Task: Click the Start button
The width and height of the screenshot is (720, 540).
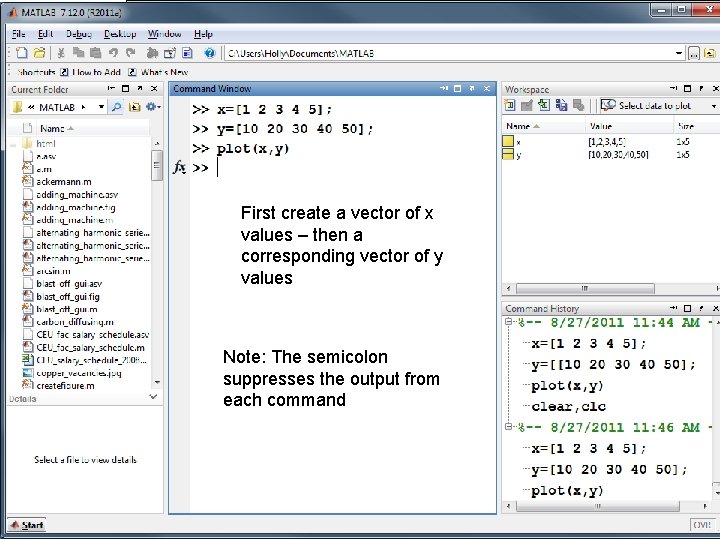Action: (27, 525)
